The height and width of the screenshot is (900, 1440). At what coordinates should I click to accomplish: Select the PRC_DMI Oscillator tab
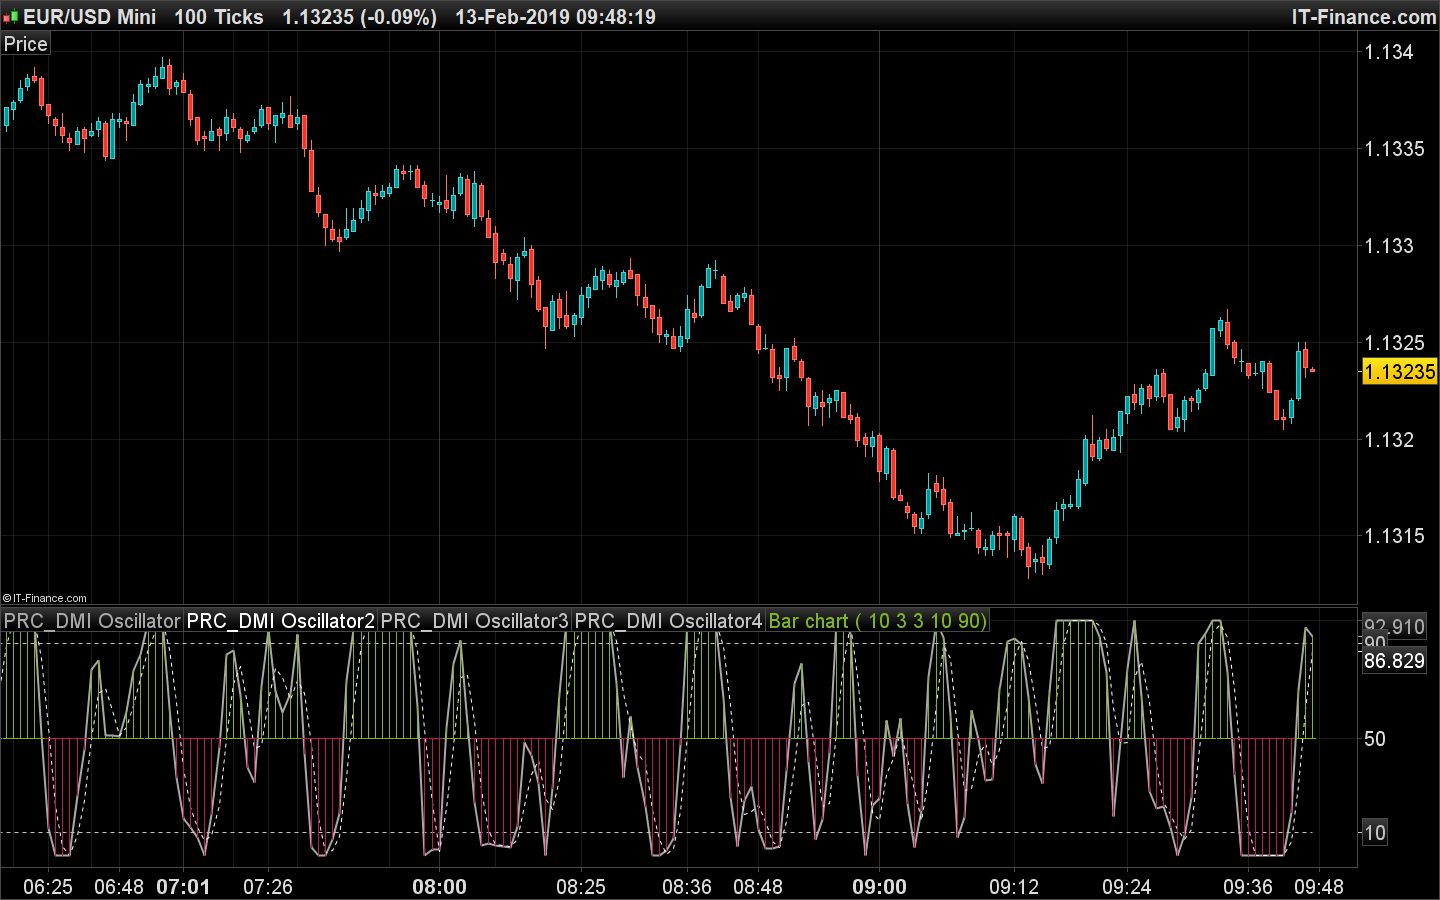[92, 621]
